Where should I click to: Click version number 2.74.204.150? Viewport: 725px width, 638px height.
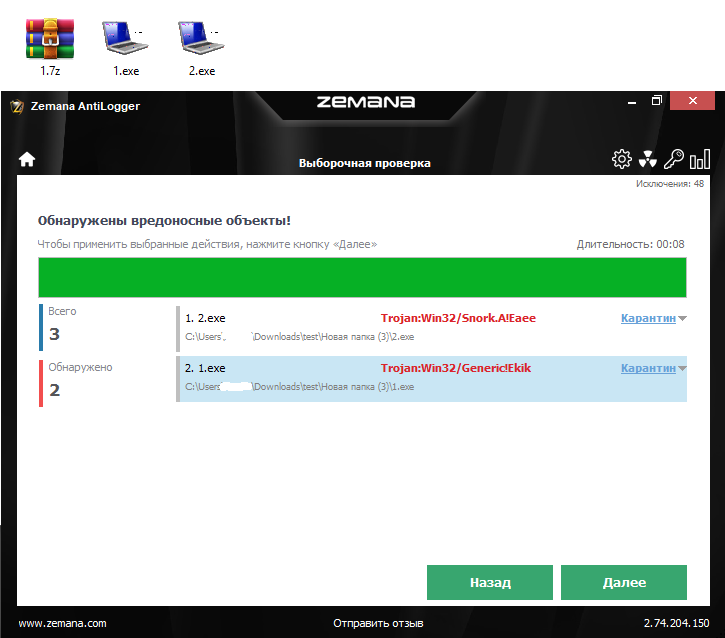pyautogui.click(x=676, y=623)
